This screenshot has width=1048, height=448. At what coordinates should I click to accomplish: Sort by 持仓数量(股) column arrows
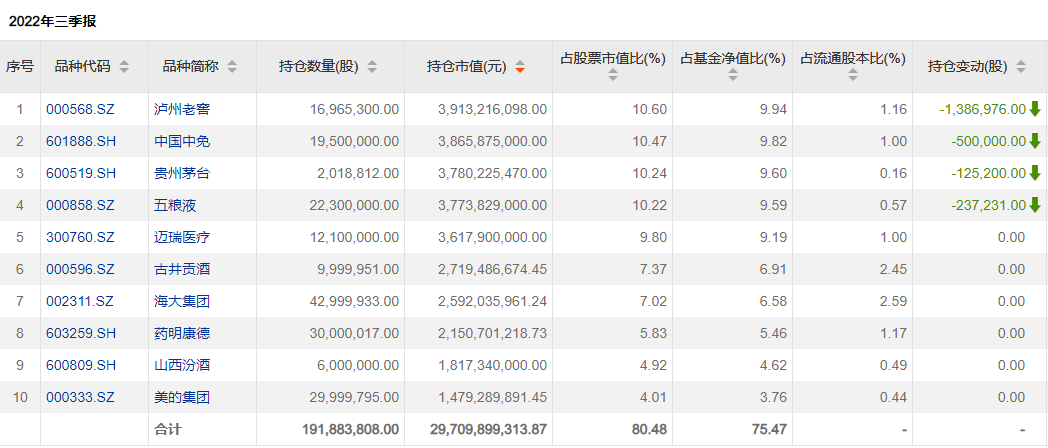tap(372, 67)
